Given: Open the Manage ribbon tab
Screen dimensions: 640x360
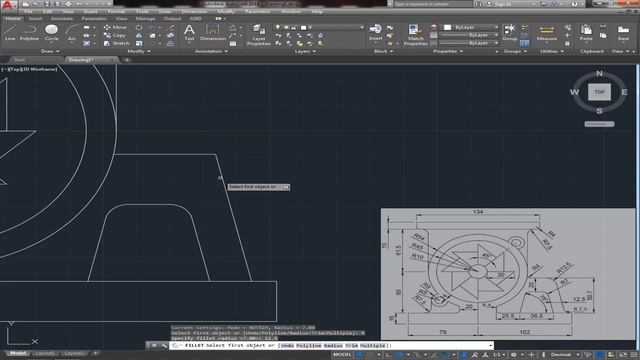Looking at the screenshot, I should pos(145,18).
